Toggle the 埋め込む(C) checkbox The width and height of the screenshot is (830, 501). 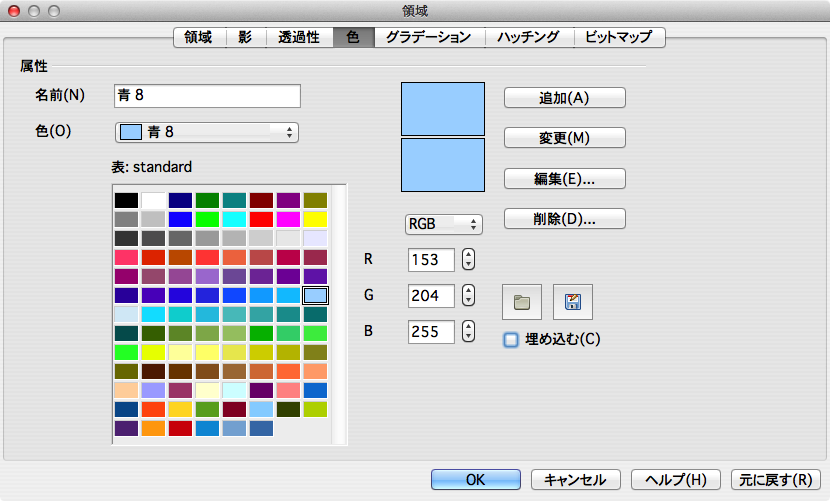click(x=511, y=339)
